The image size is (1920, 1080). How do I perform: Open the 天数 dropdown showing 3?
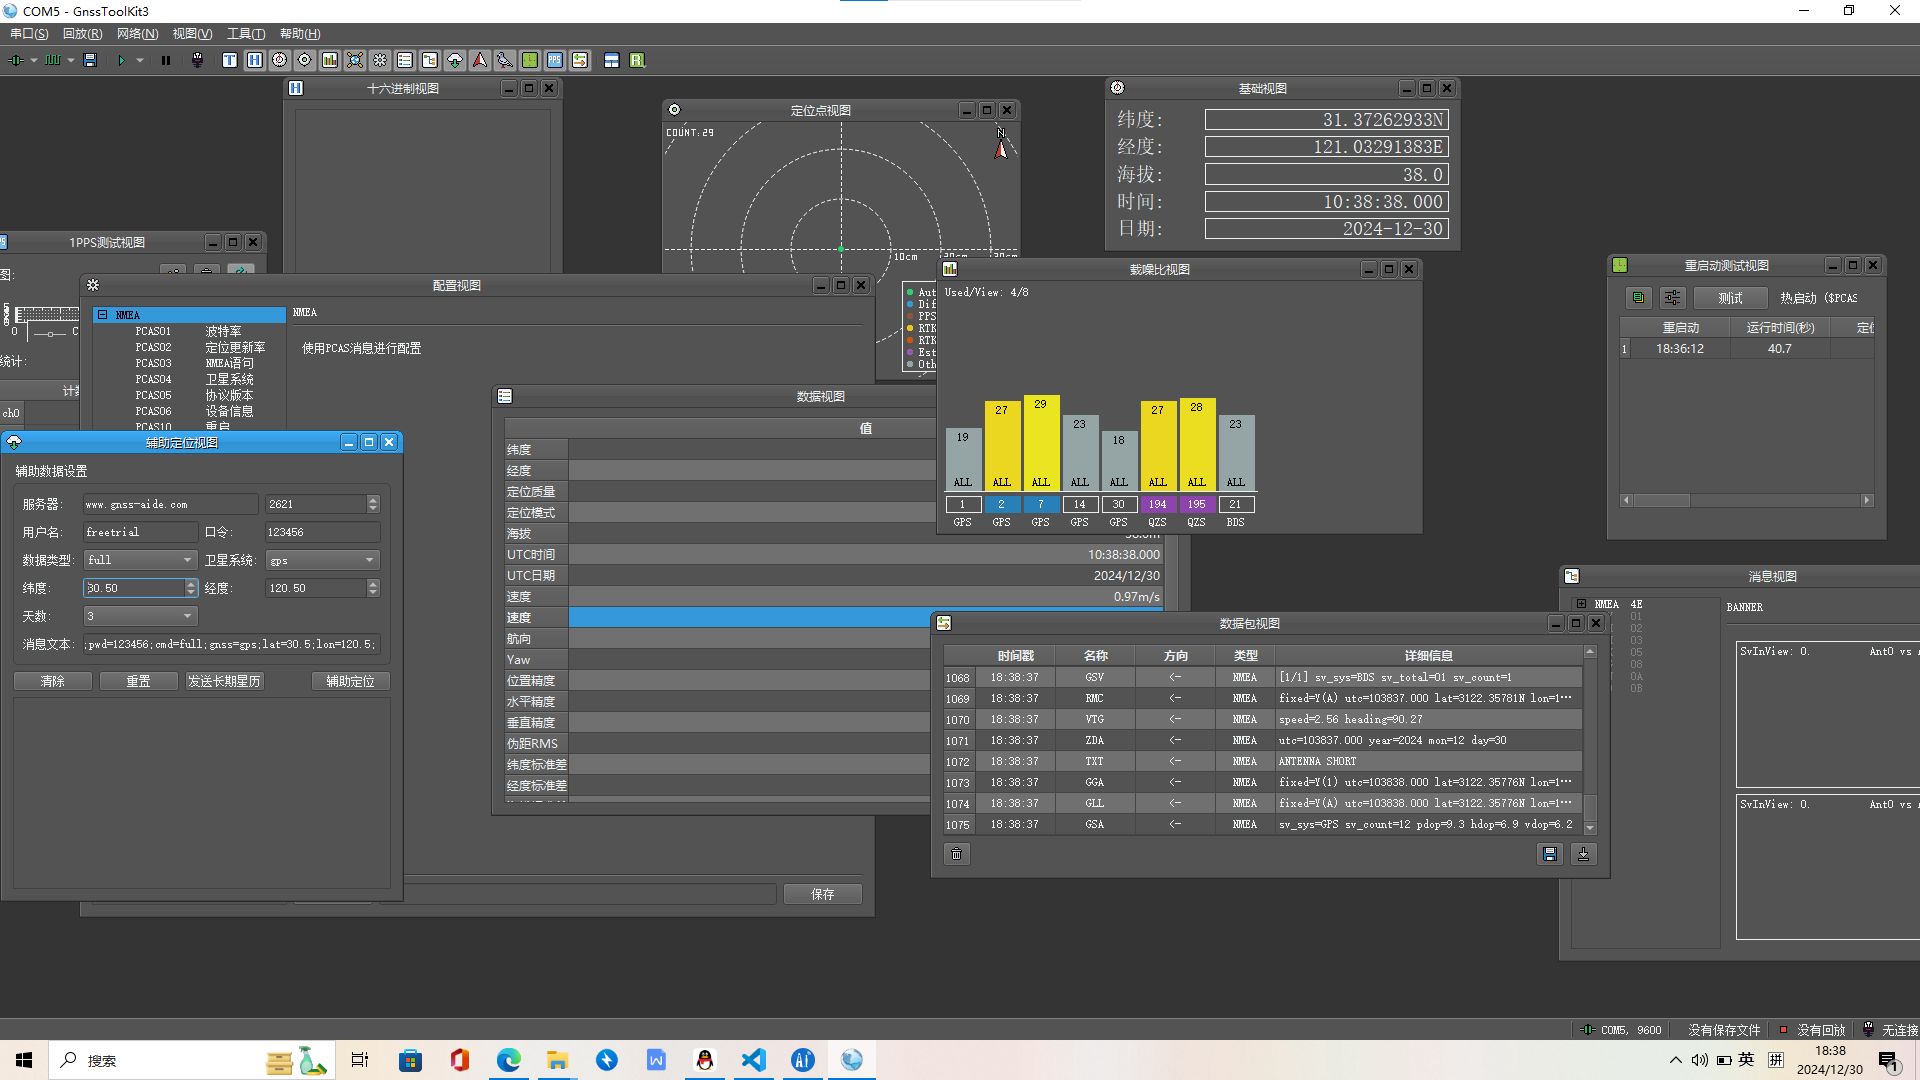[x=140, y=616]
